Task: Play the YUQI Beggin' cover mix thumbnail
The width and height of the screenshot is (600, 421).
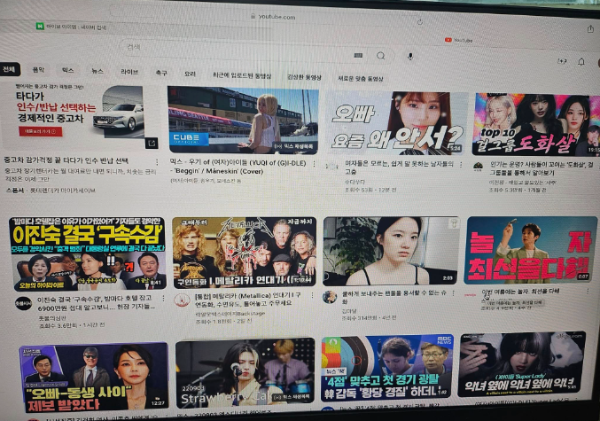Action: pyautogui.click(x=243, y=120)
